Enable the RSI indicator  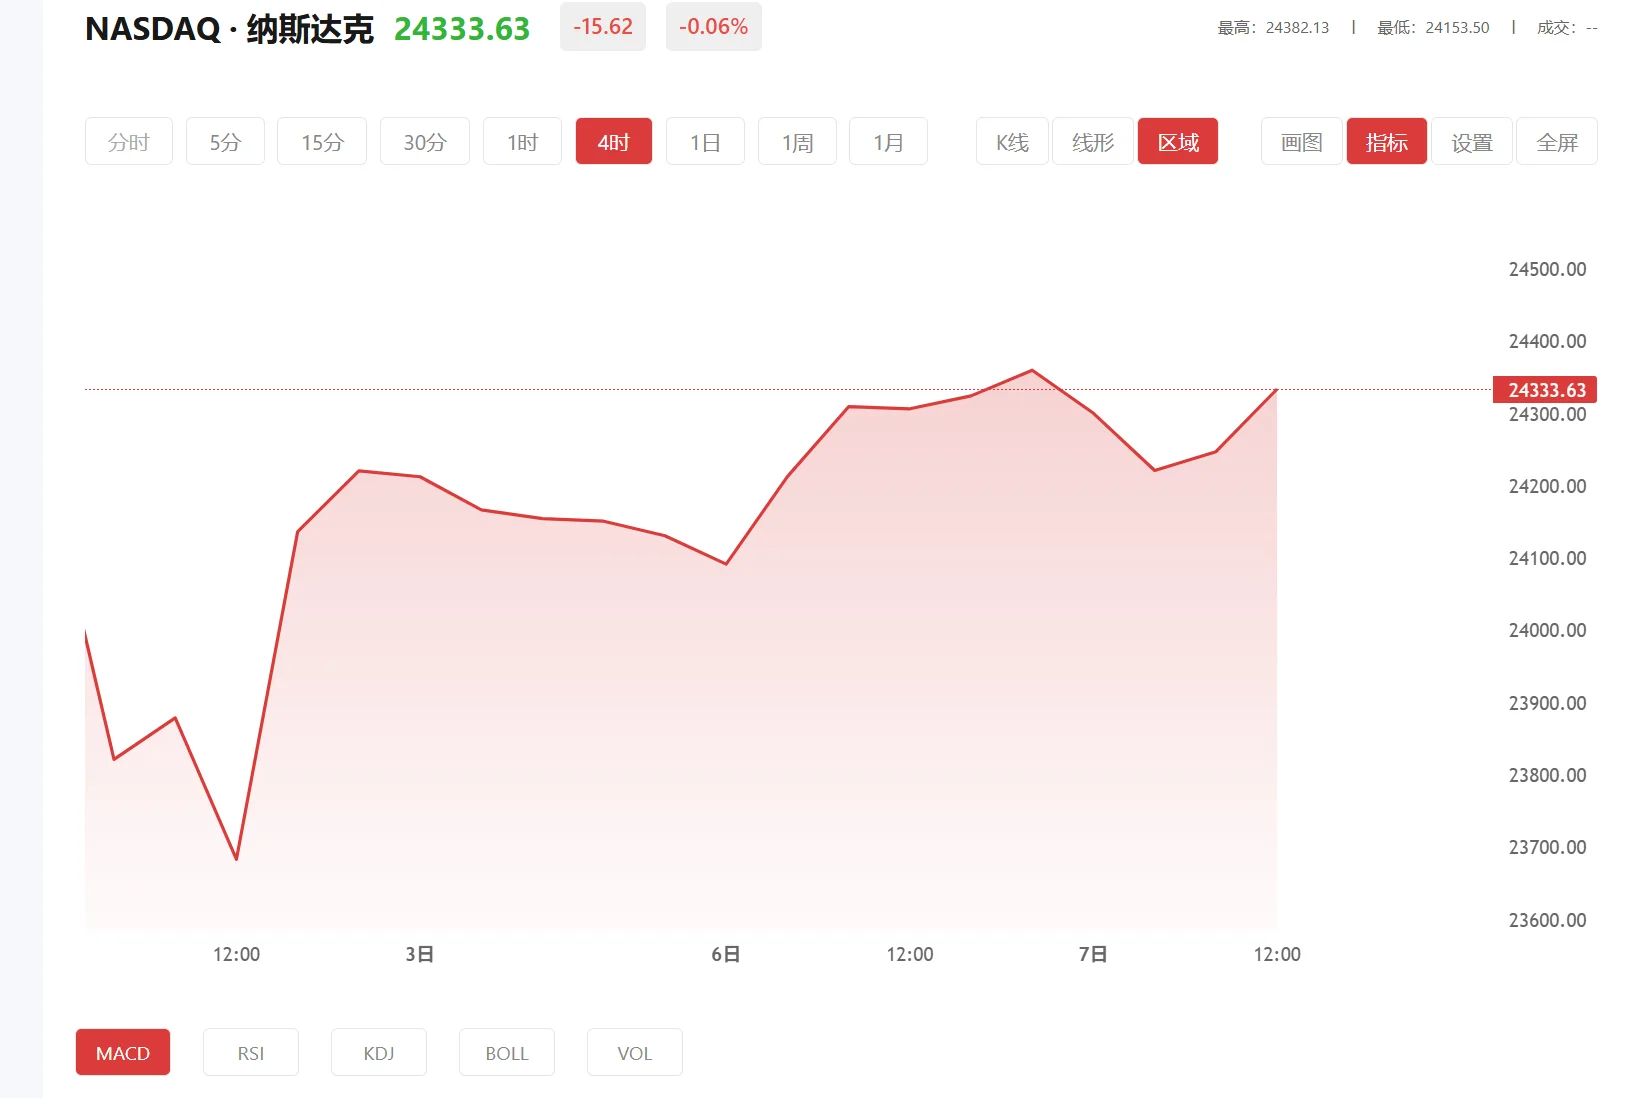click(250, 1052)
